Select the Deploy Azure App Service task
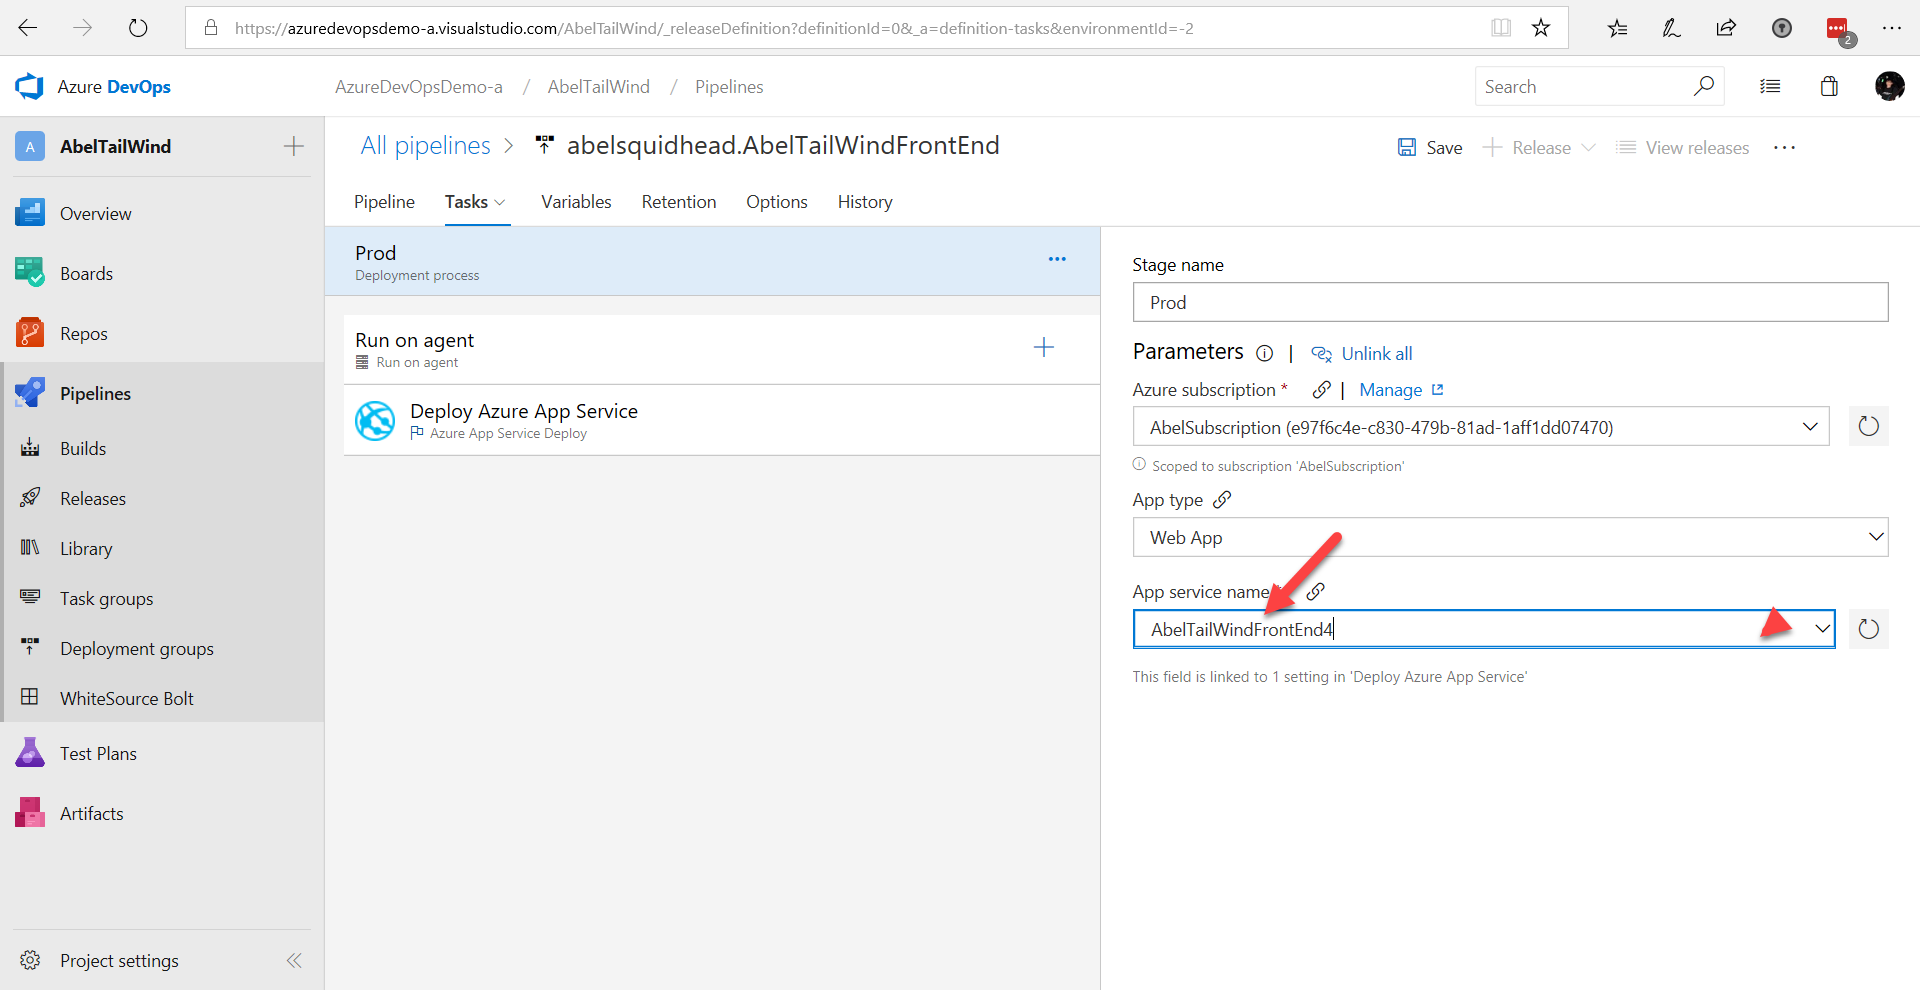Screen dimensions: 1920x990 click(x=722, y=421)
